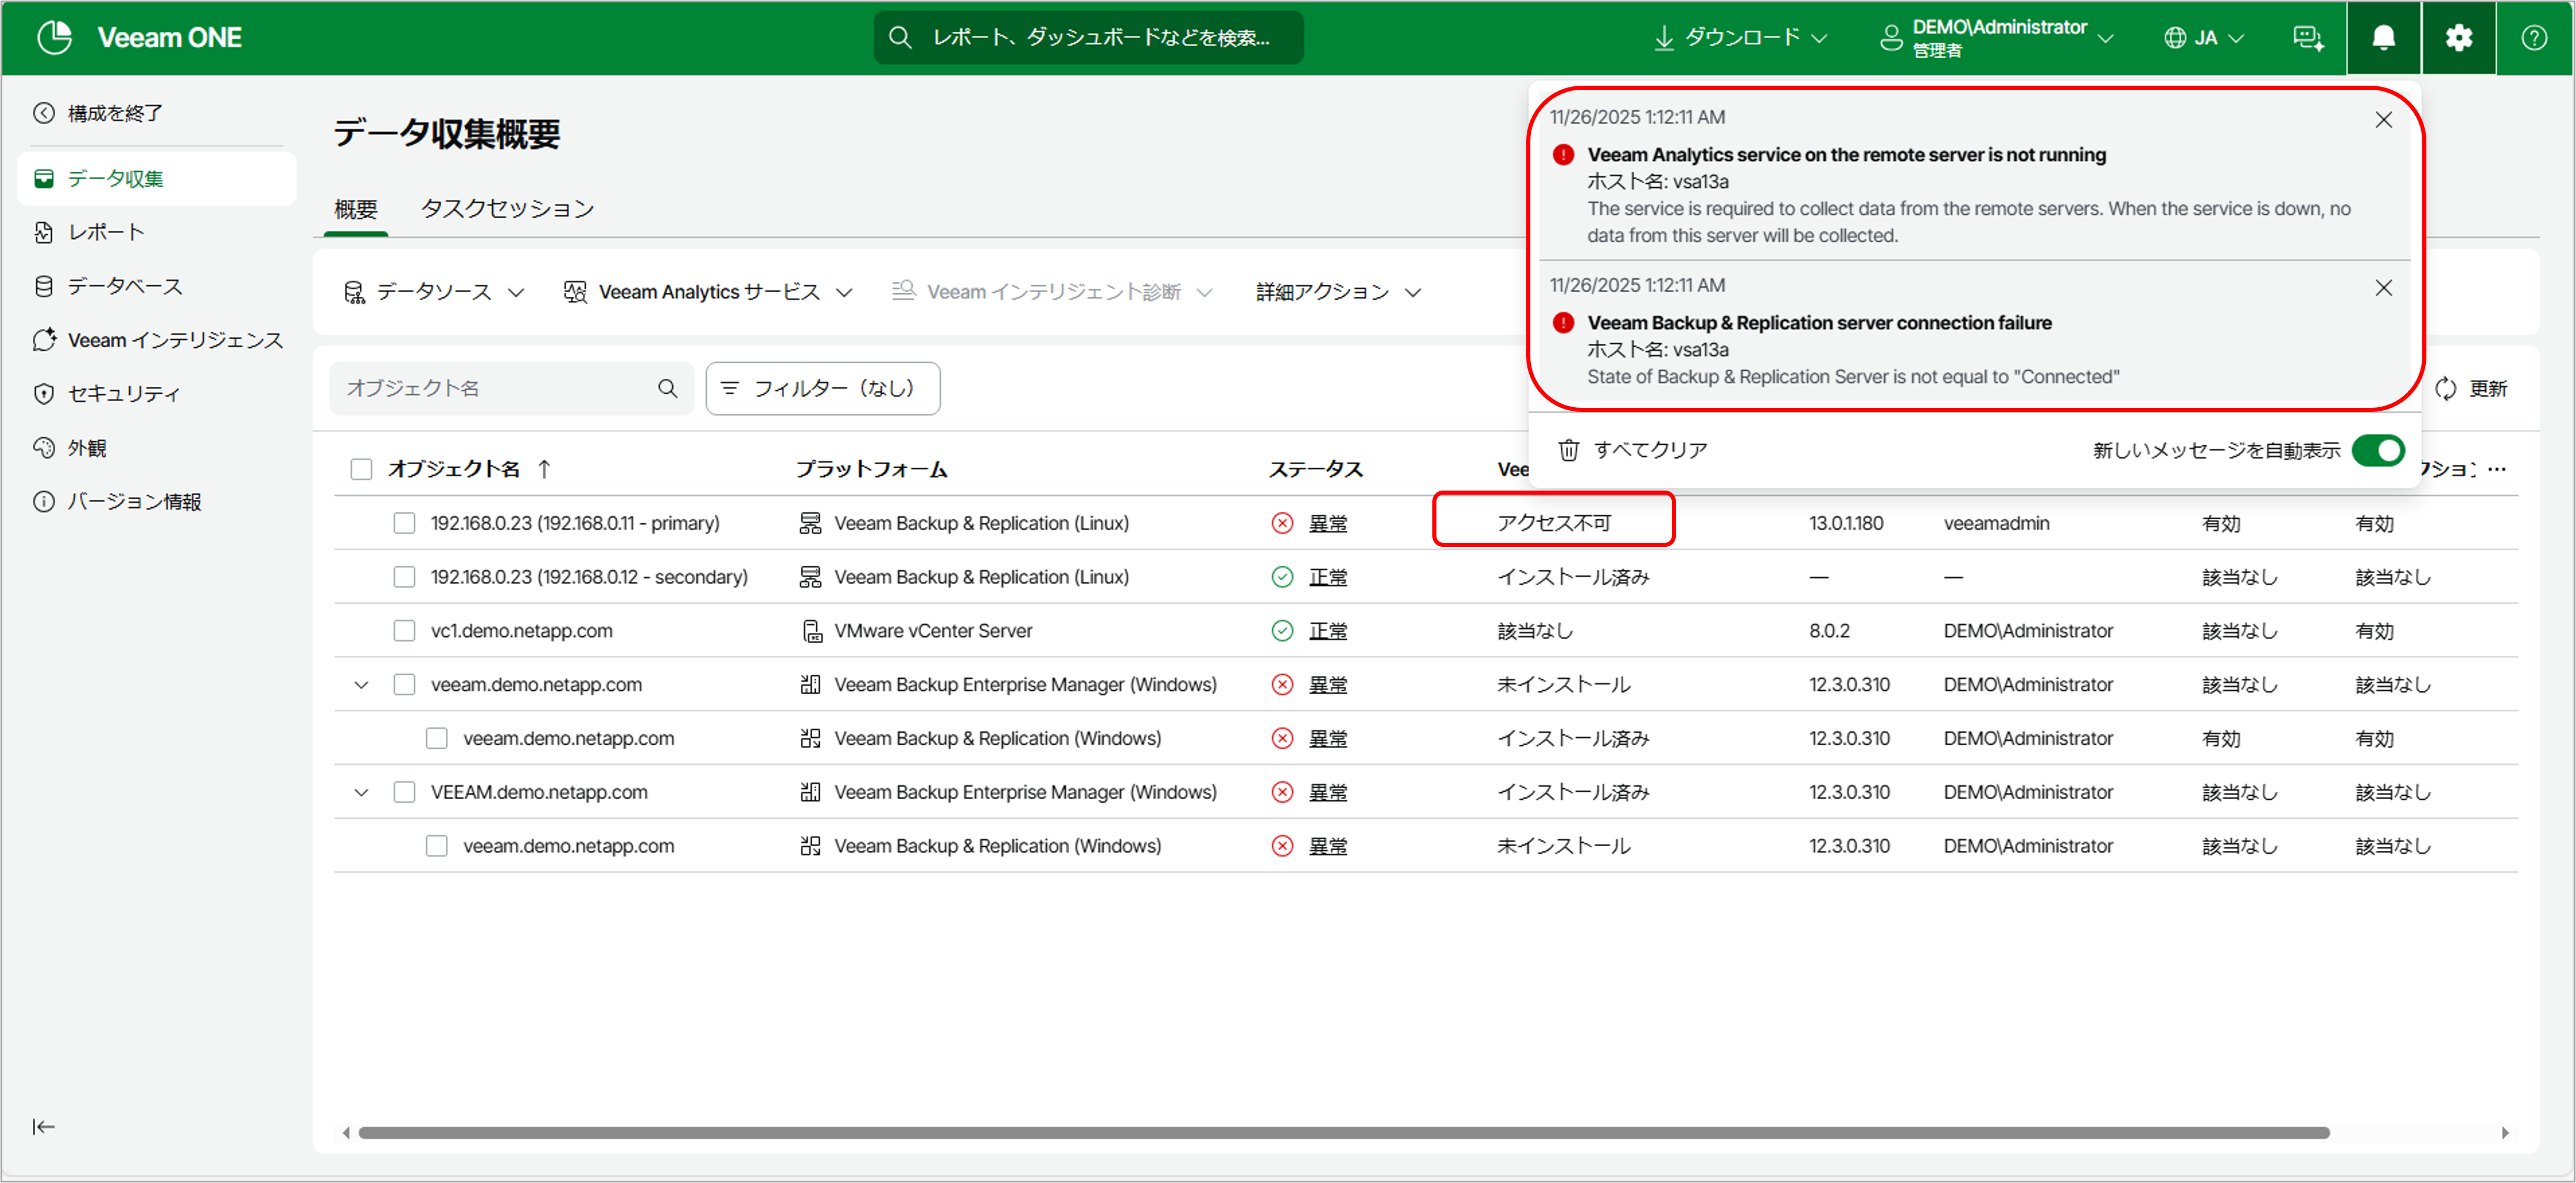Switch to the タスクセッション tab
This screenshot has width=2576, height=1183.
tap(507, 208)
